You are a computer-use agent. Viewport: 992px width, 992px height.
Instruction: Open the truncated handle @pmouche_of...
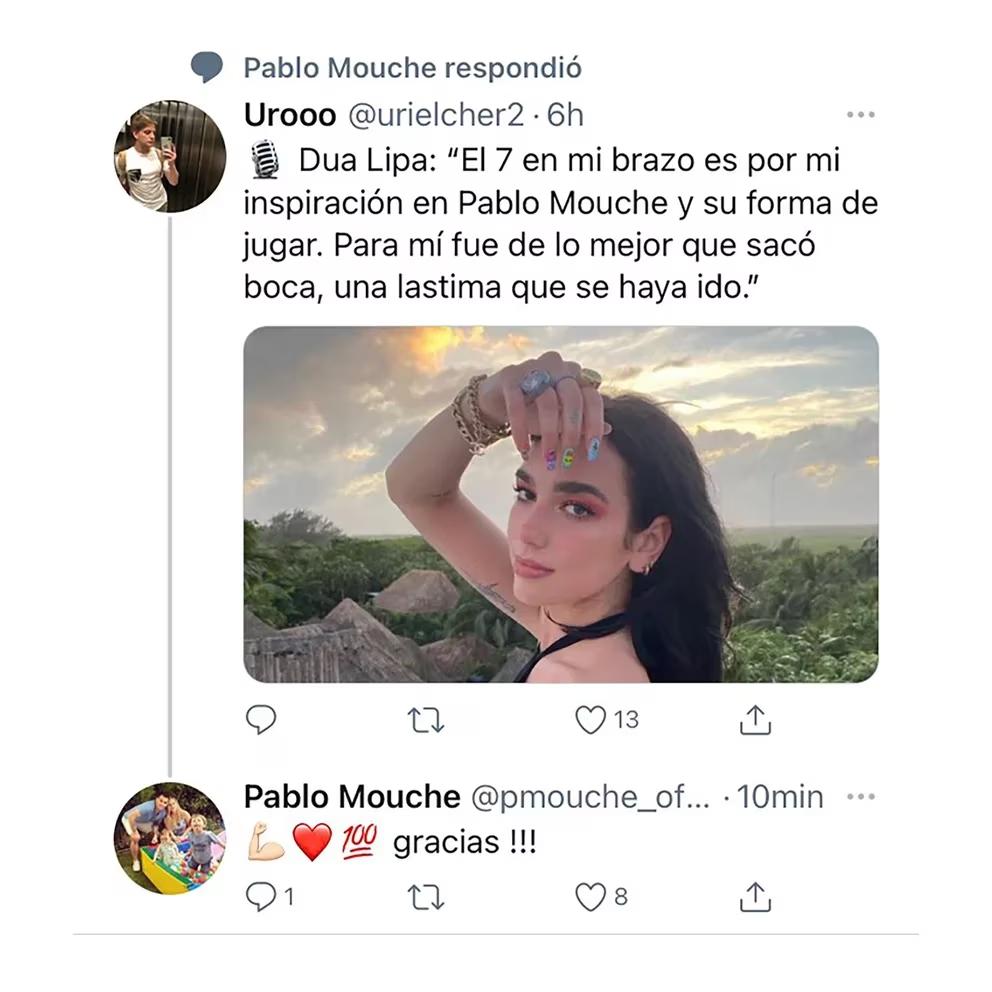click(x=590, y=797)
